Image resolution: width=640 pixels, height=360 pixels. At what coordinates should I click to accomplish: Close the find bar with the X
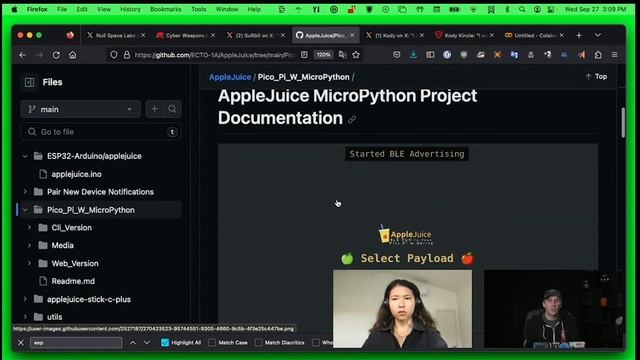coord(20,342)
